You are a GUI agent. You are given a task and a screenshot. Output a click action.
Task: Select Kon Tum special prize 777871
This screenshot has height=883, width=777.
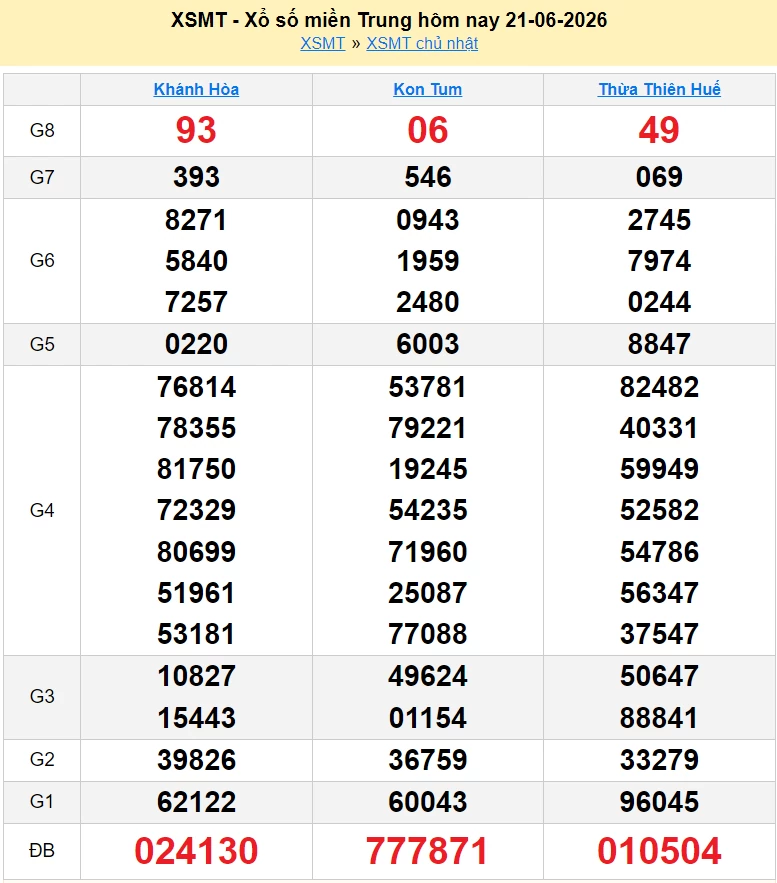click(427, 851)
